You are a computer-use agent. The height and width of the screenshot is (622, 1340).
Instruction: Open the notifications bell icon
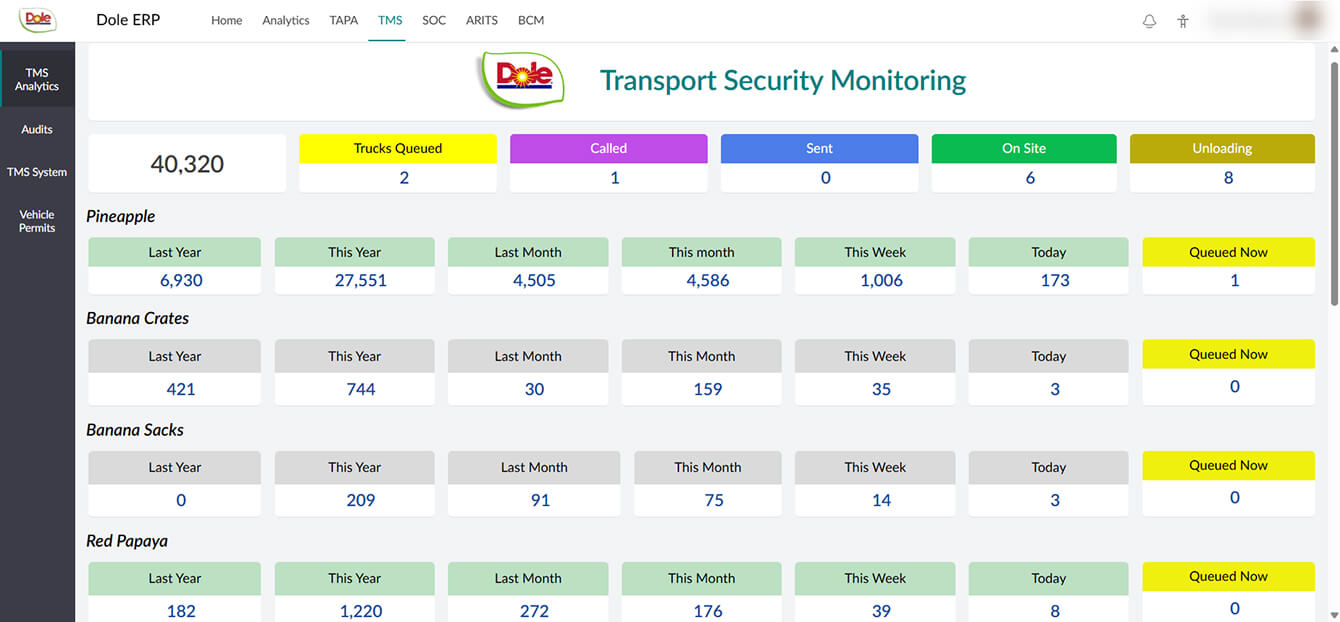(x=1149, y=21)
